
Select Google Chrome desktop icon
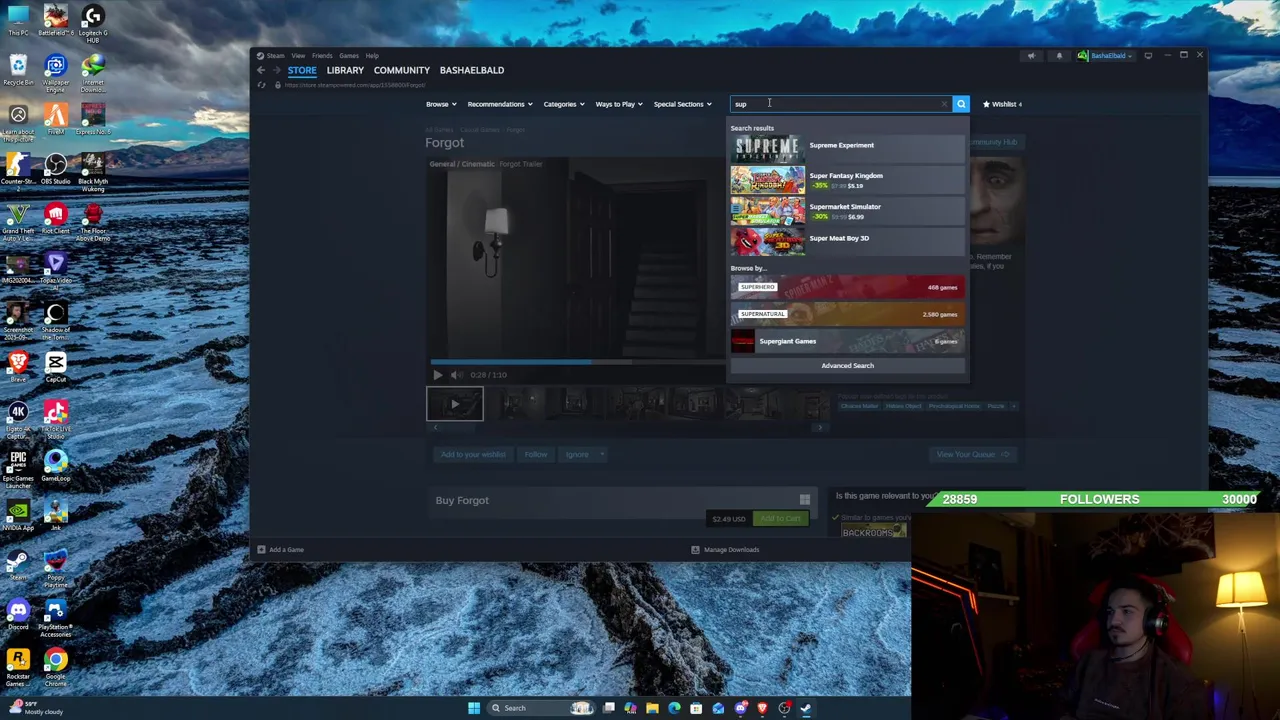coord(55,665)
